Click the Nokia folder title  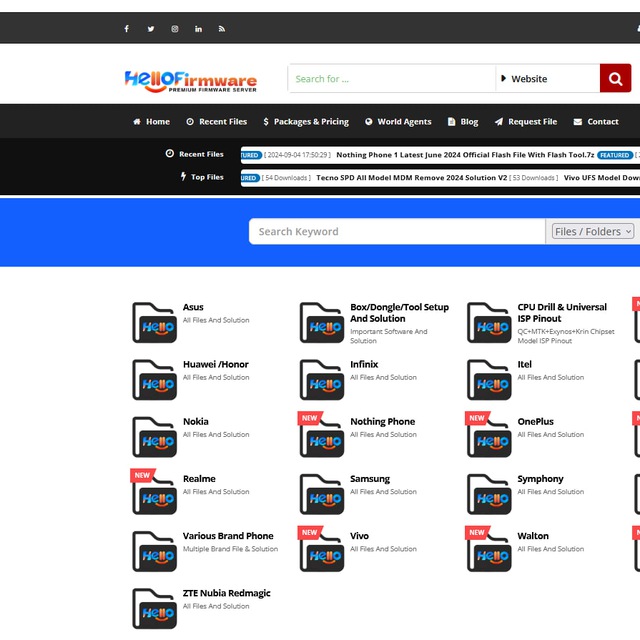196,421
